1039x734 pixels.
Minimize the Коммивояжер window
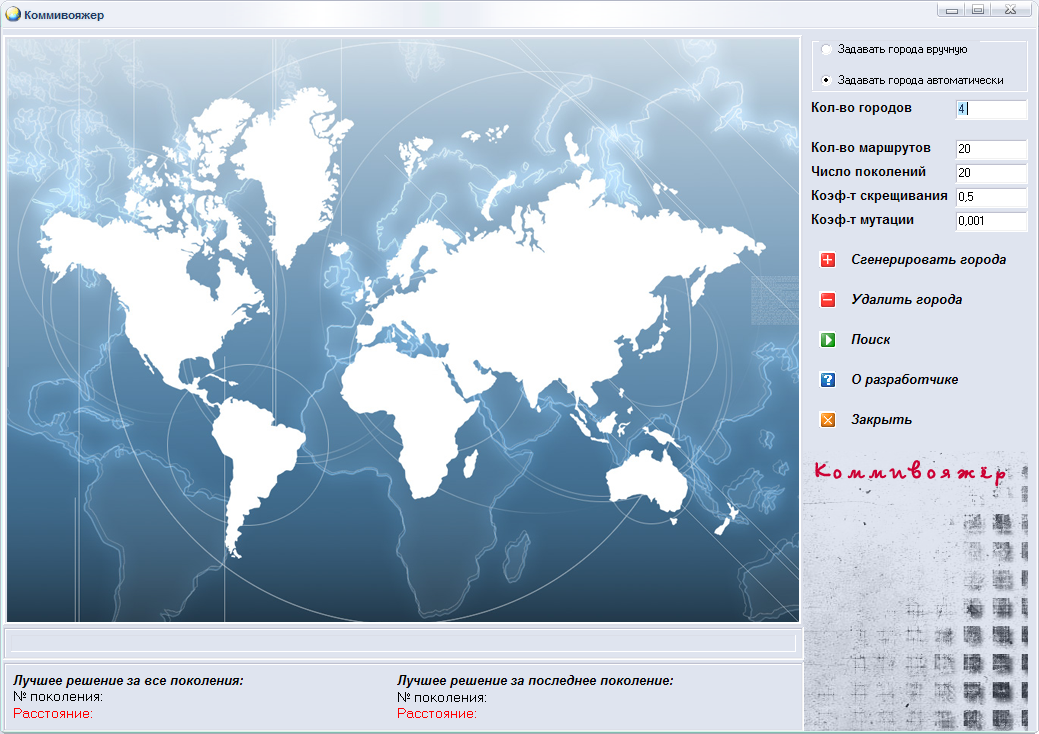(952, 10)
